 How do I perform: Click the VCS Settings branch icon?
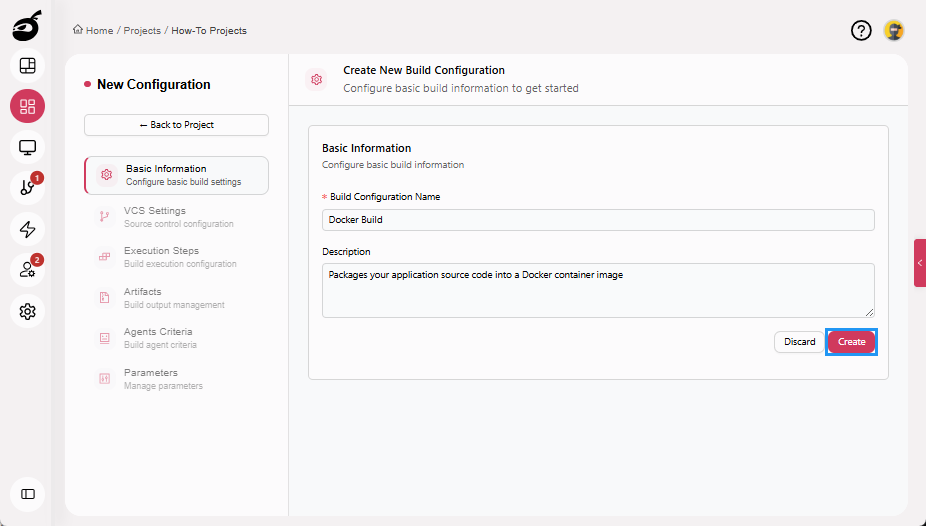[x=105, y=217]
